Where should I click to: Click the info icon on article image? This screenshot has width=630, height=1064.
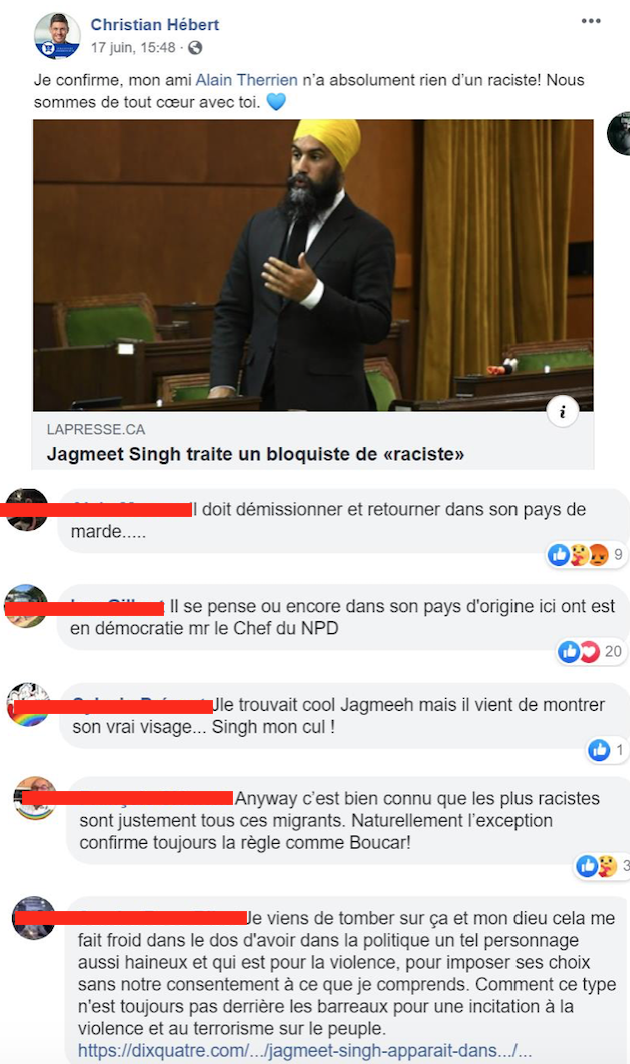(x=563, y=411)
